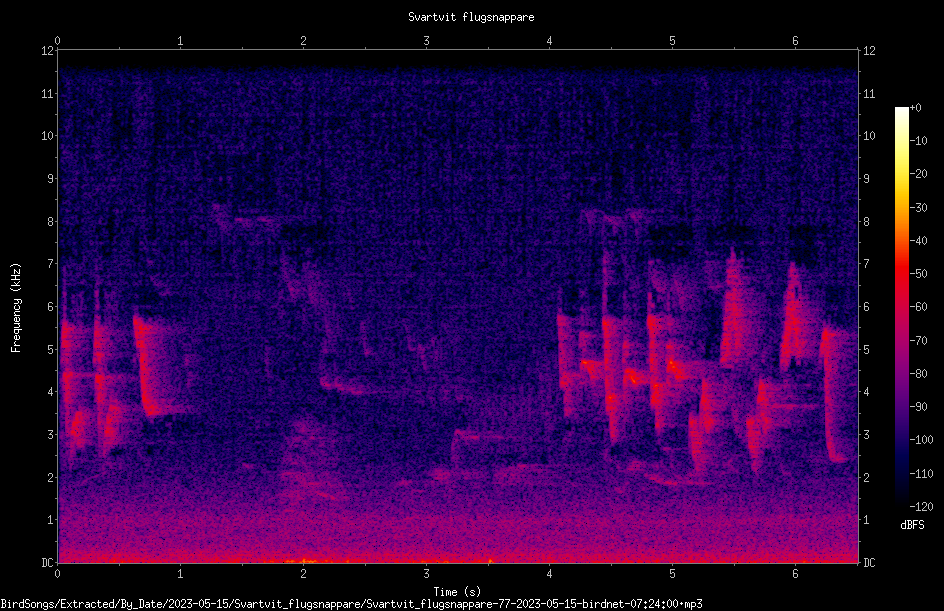Click the dBFS color scale bar

(x=901, y=306)
